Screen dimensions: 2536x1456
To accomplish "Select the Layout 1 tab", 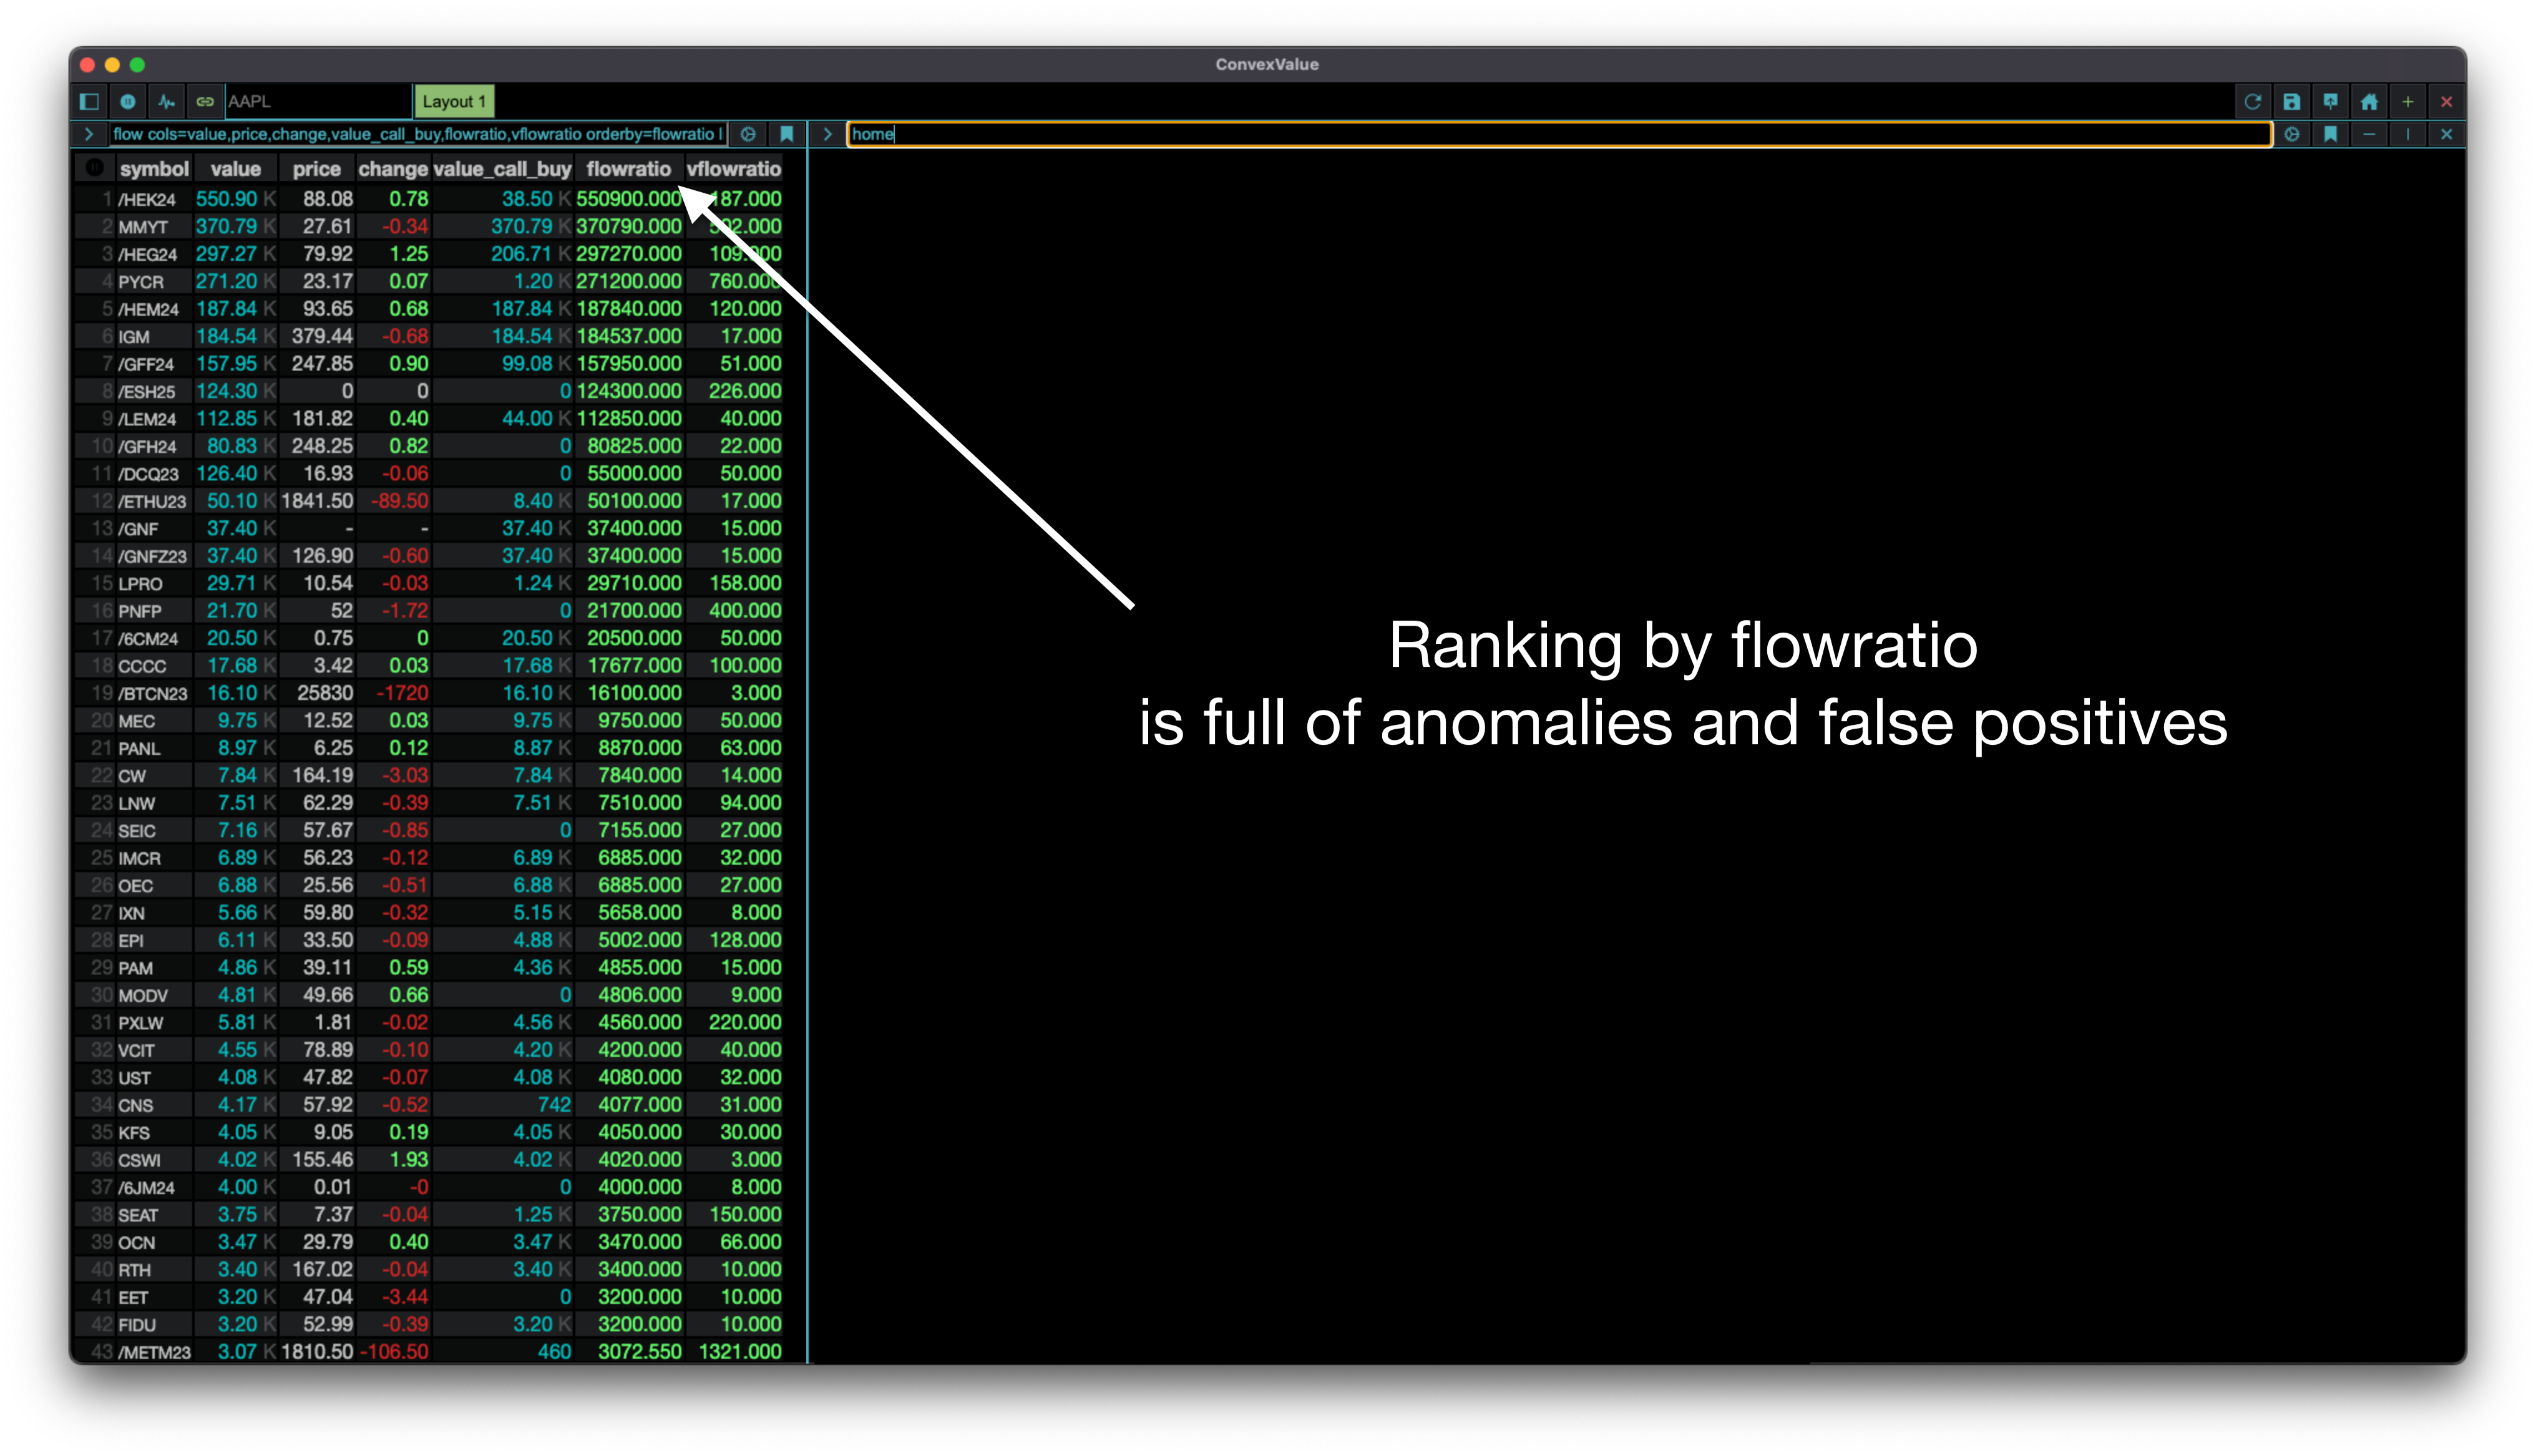I will (454, 101).
